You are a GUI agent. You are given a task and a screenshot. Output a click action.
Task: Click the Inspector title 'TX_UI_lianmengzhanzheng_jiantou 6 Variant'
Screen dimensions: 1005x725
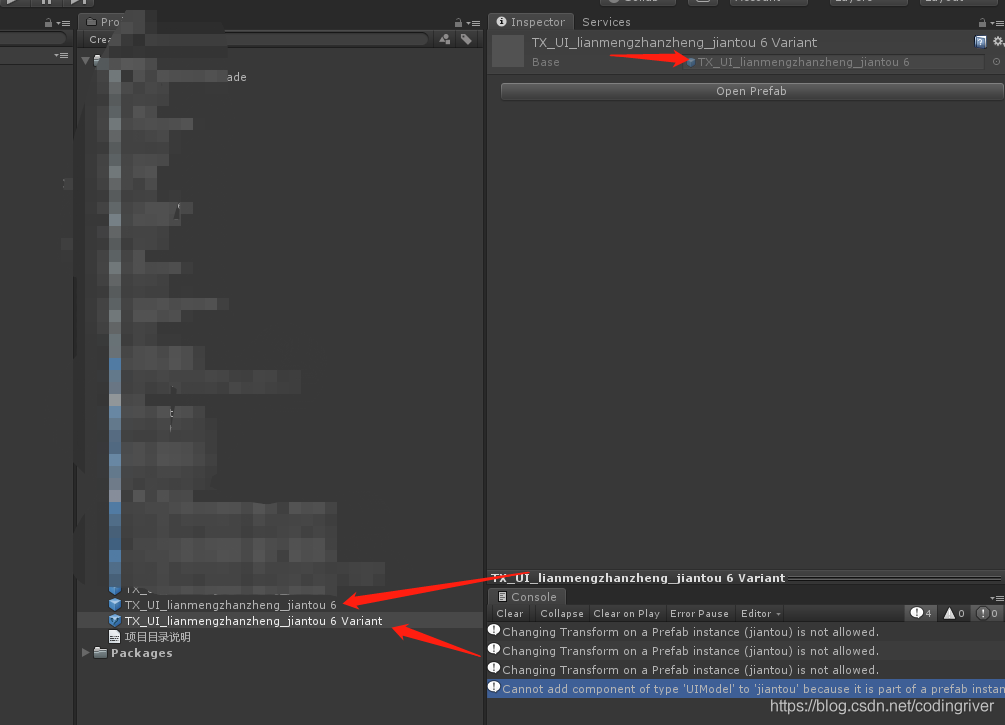point(674,42)
